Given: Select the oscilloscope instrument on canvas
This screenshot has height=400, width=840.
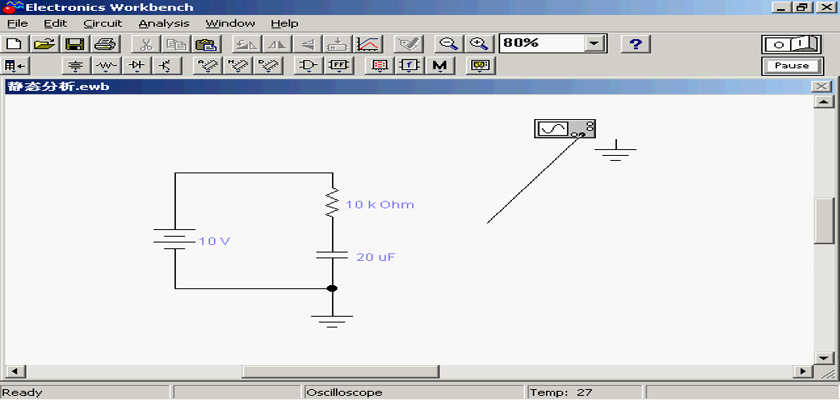Looking at the screenshot, I should point(565,129).
